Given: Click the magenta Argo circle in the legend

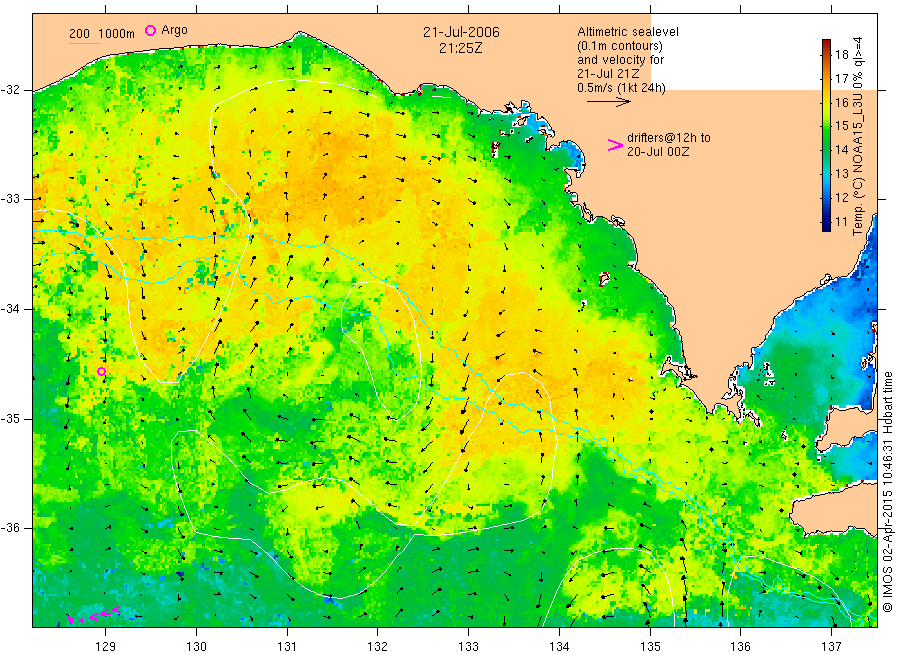Looking at the screenshot, I should [x=150, y=30].
